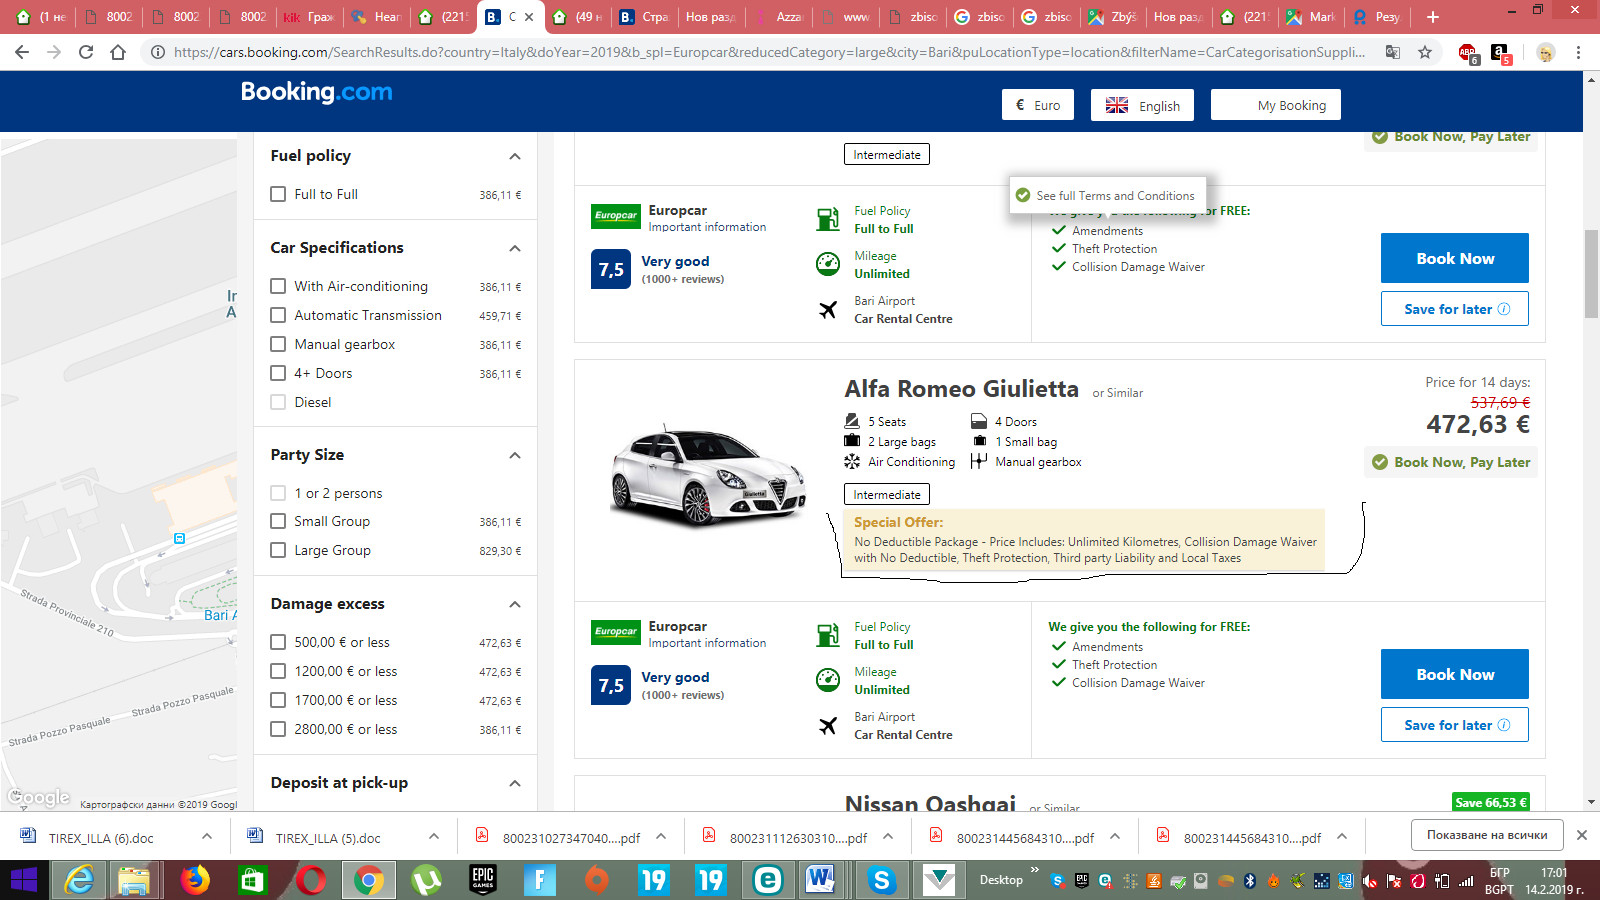Enable the Full to Full fuel policy filter

(278, 194)
